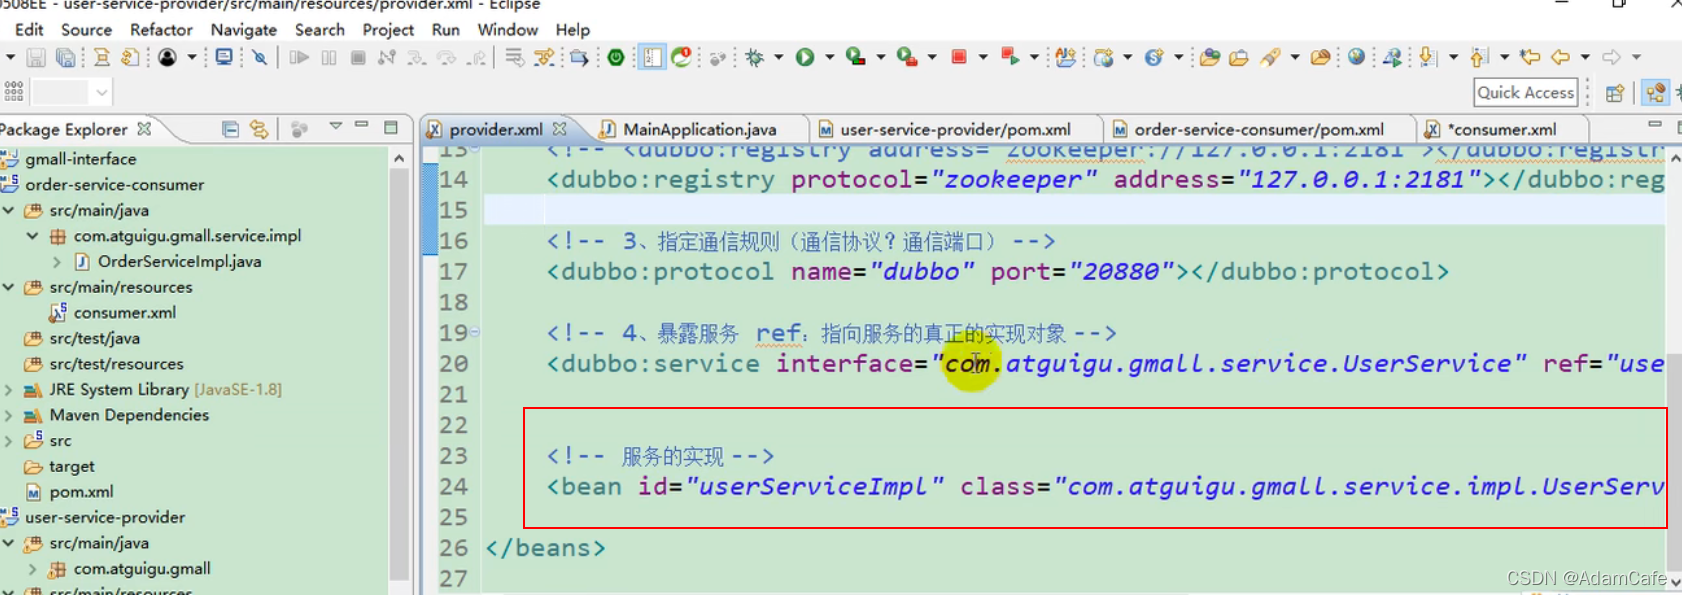Click the Next Annotation down-arrow icon
Screen dimensions: 1682x595
tap(1428, 58)
